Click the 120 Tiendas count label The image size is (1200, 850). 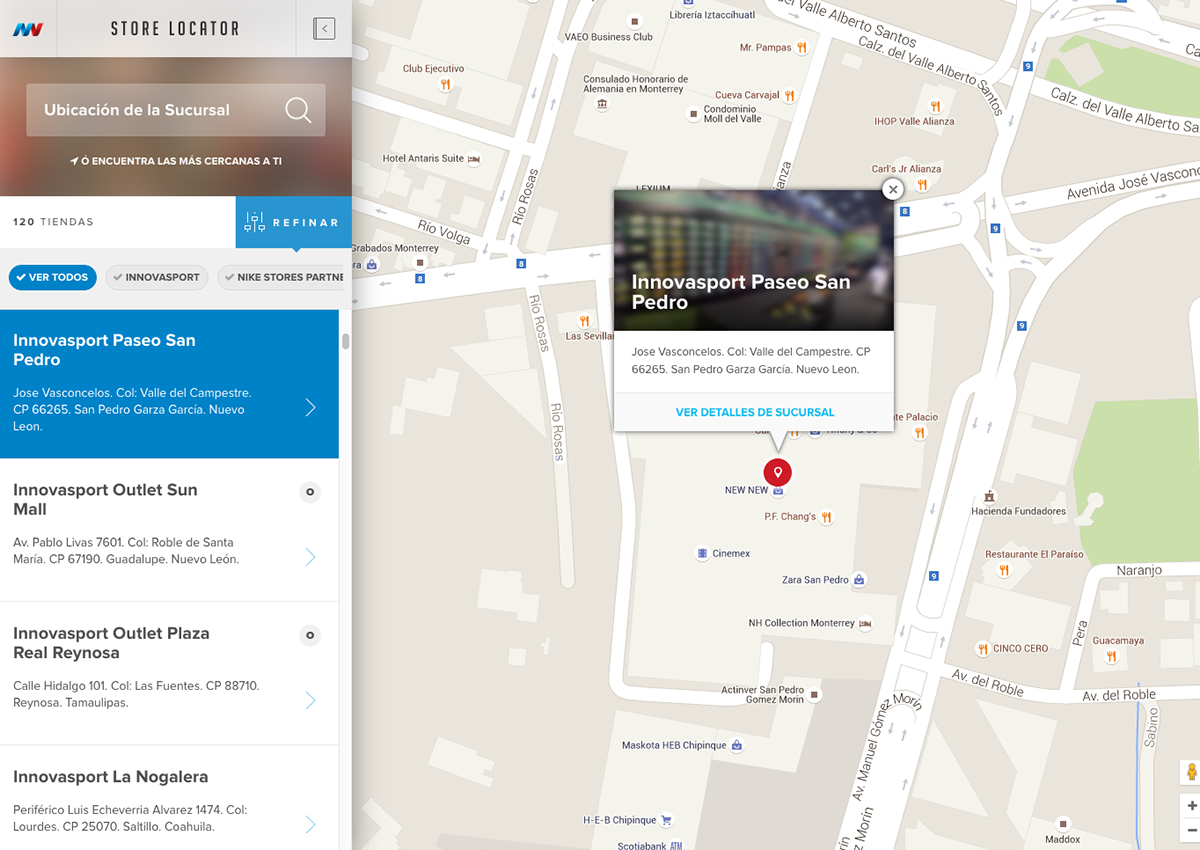tap(53, 222)
